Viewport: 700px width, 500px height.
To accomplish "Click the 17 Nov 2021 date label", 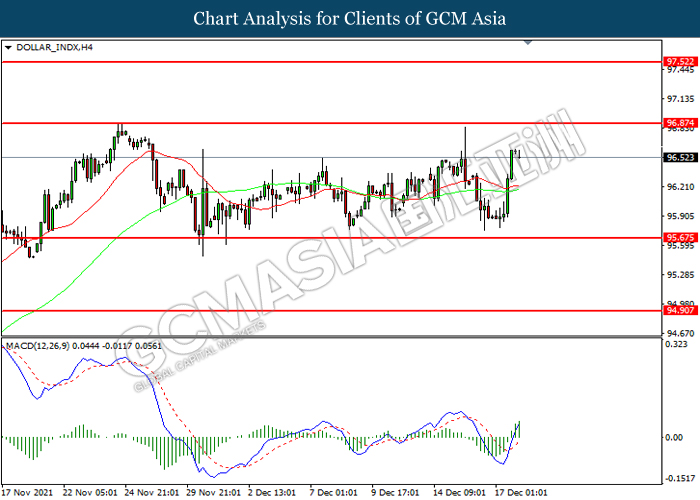I will pyautogui.click(x=27, y=493).
